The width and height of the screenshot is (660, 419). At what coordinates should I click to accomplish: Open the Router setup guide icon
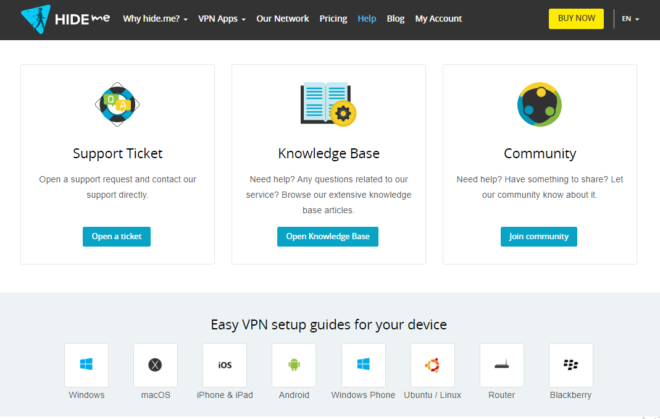point(502,365)
